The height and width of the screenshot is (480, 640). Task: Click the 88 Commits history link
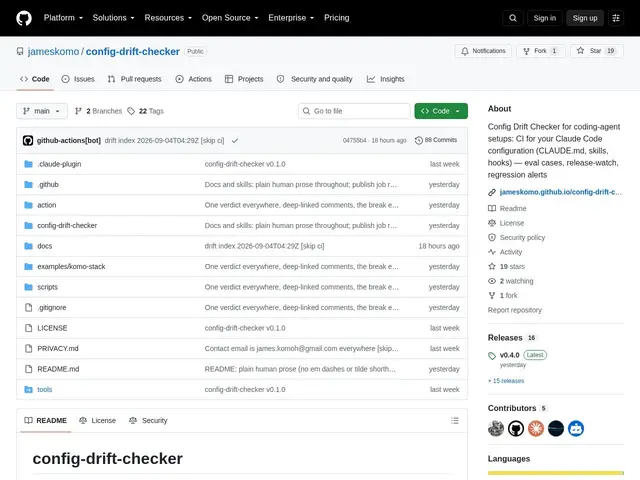pos(436,140)
